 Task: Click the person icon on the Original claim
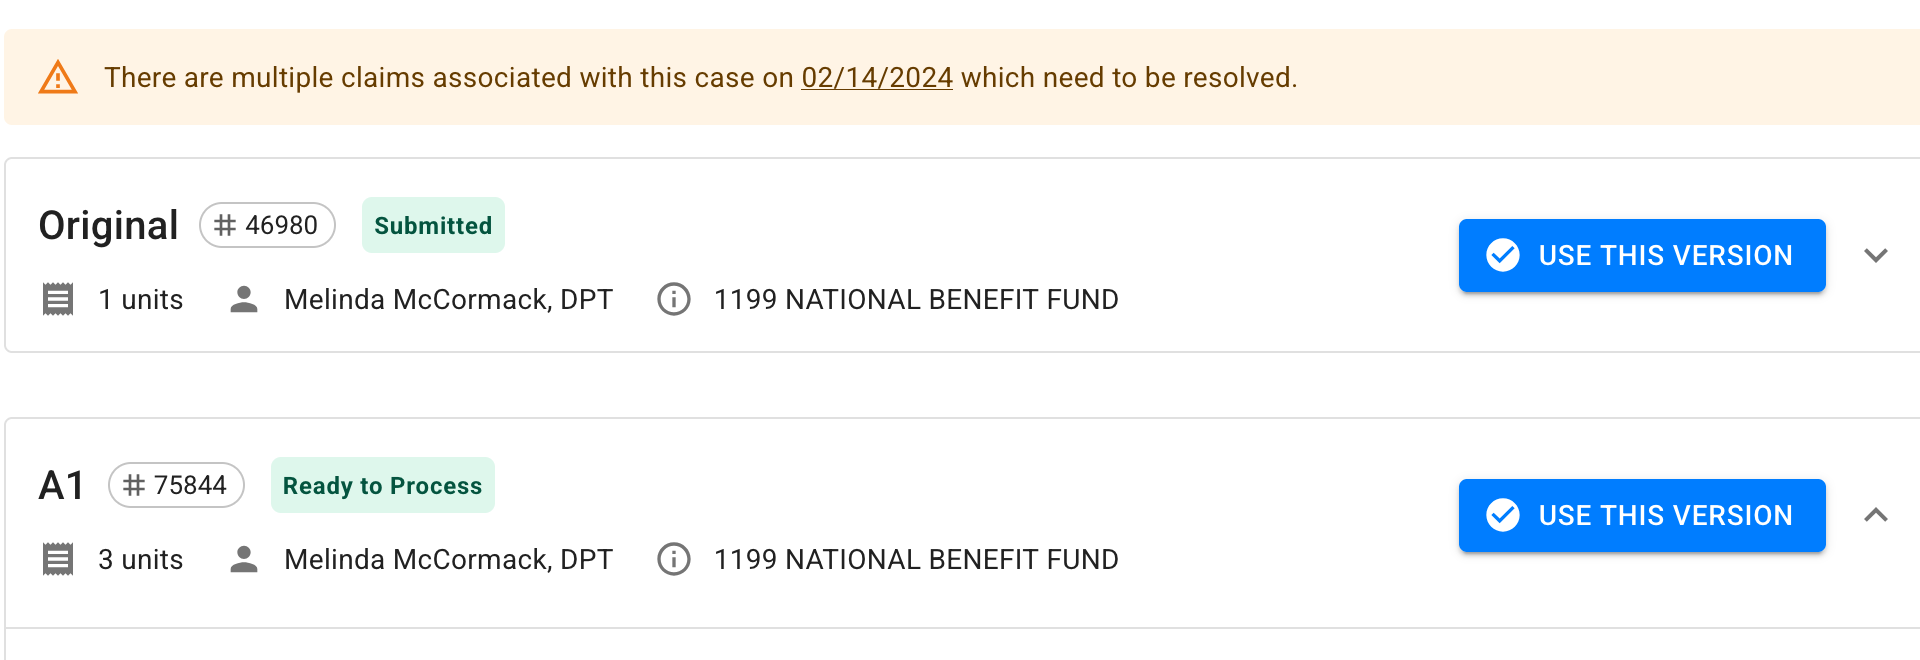click(244, 299)
